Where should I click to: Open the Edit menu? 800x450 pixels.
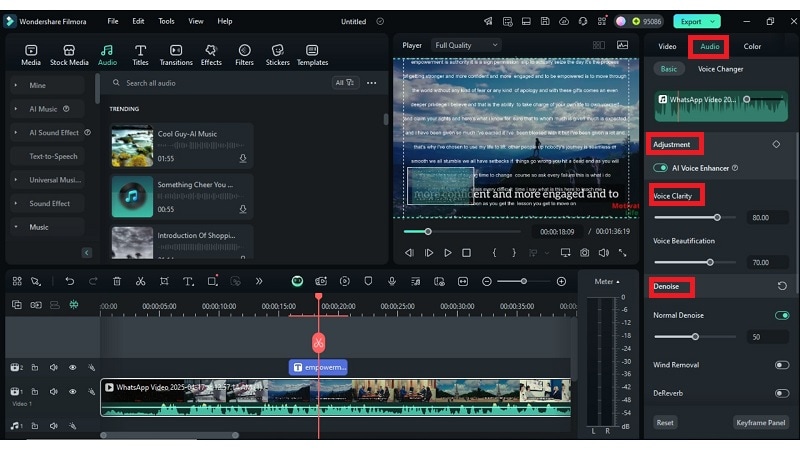(x=138, y=21)
